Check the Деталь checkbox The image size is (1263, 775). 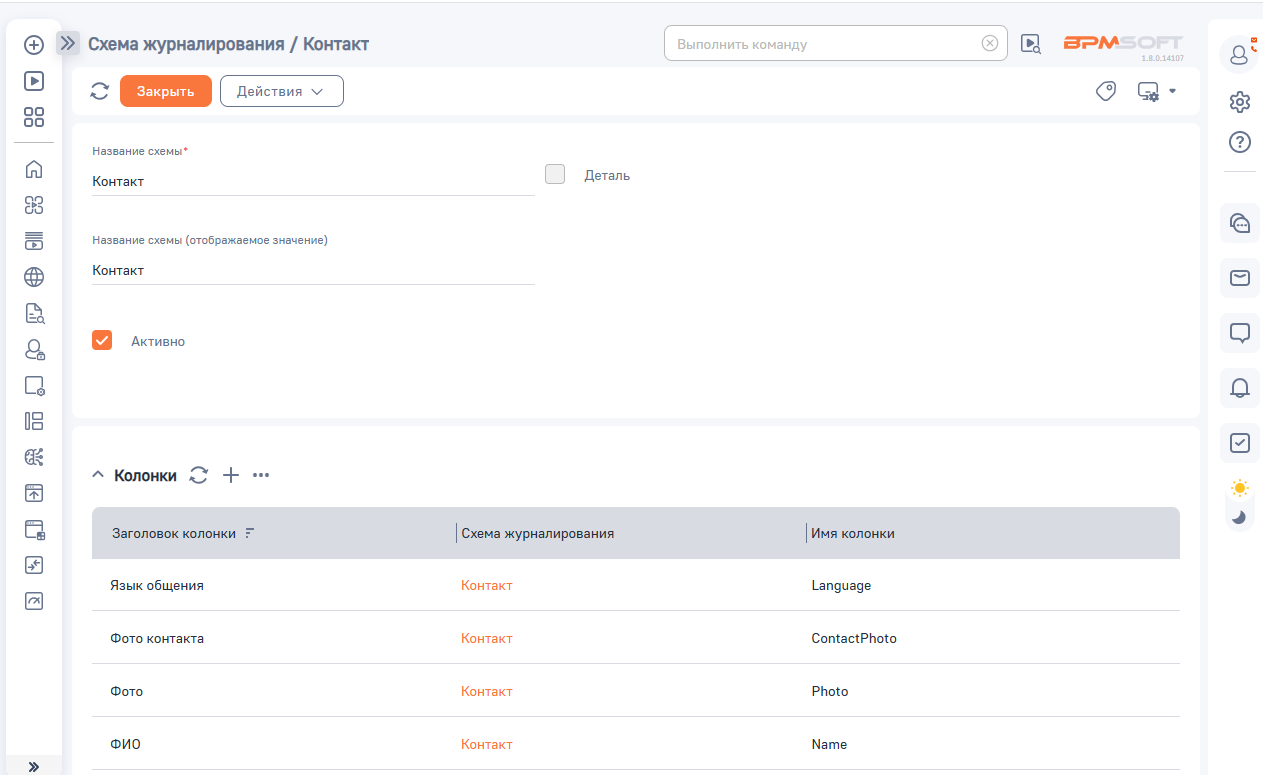tap(555, 175)
